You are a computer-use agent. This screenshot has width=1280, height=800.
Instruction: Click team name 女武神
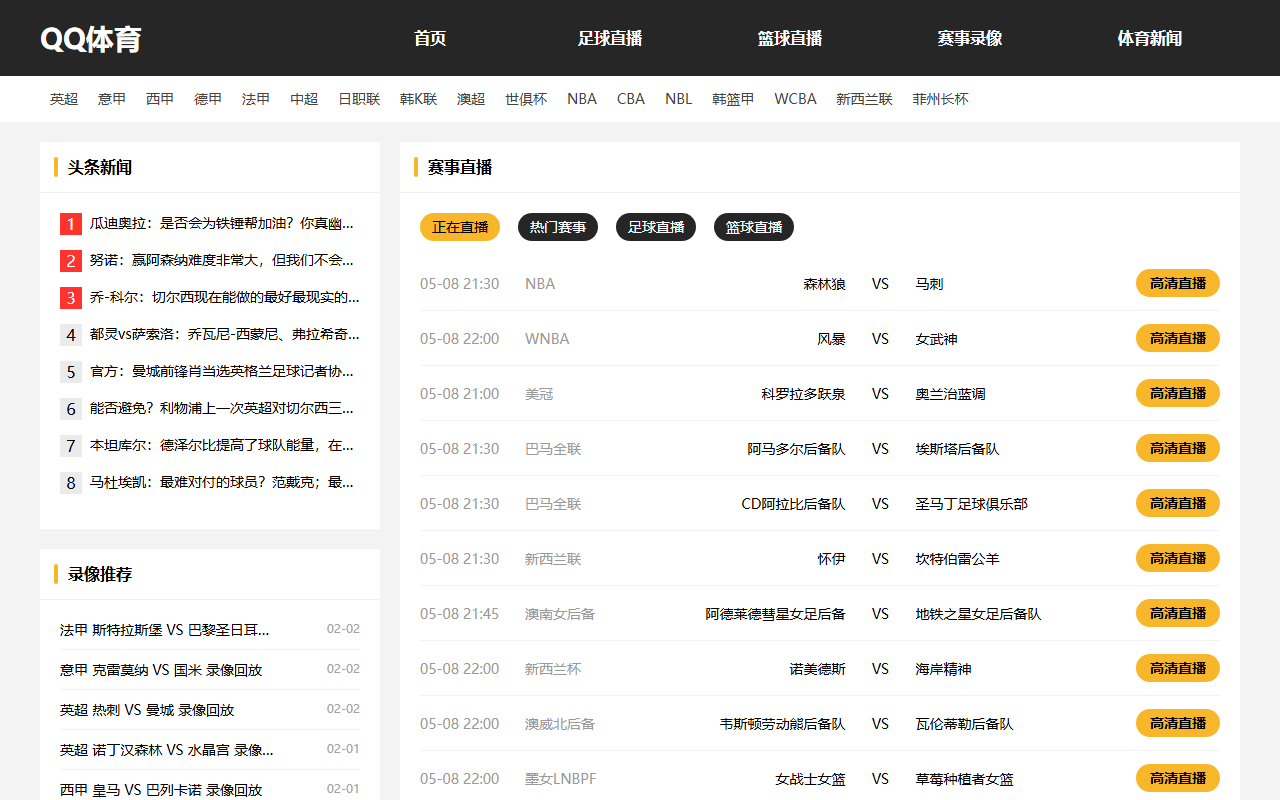coord(936,339)
